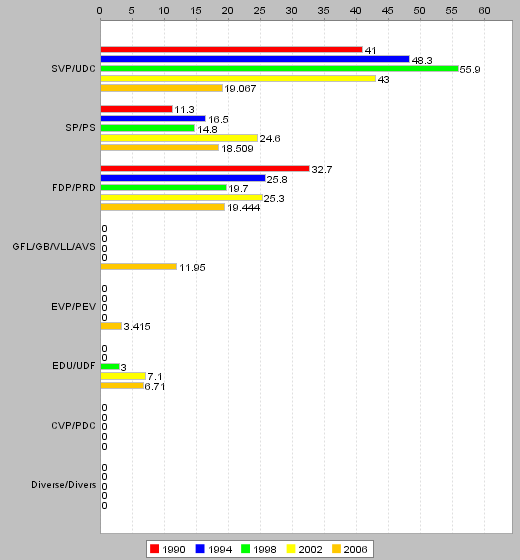520x560 pixels.
Task: Click the FDP/PRD orange bar labeled 19.444
Action: coord(162,207)
